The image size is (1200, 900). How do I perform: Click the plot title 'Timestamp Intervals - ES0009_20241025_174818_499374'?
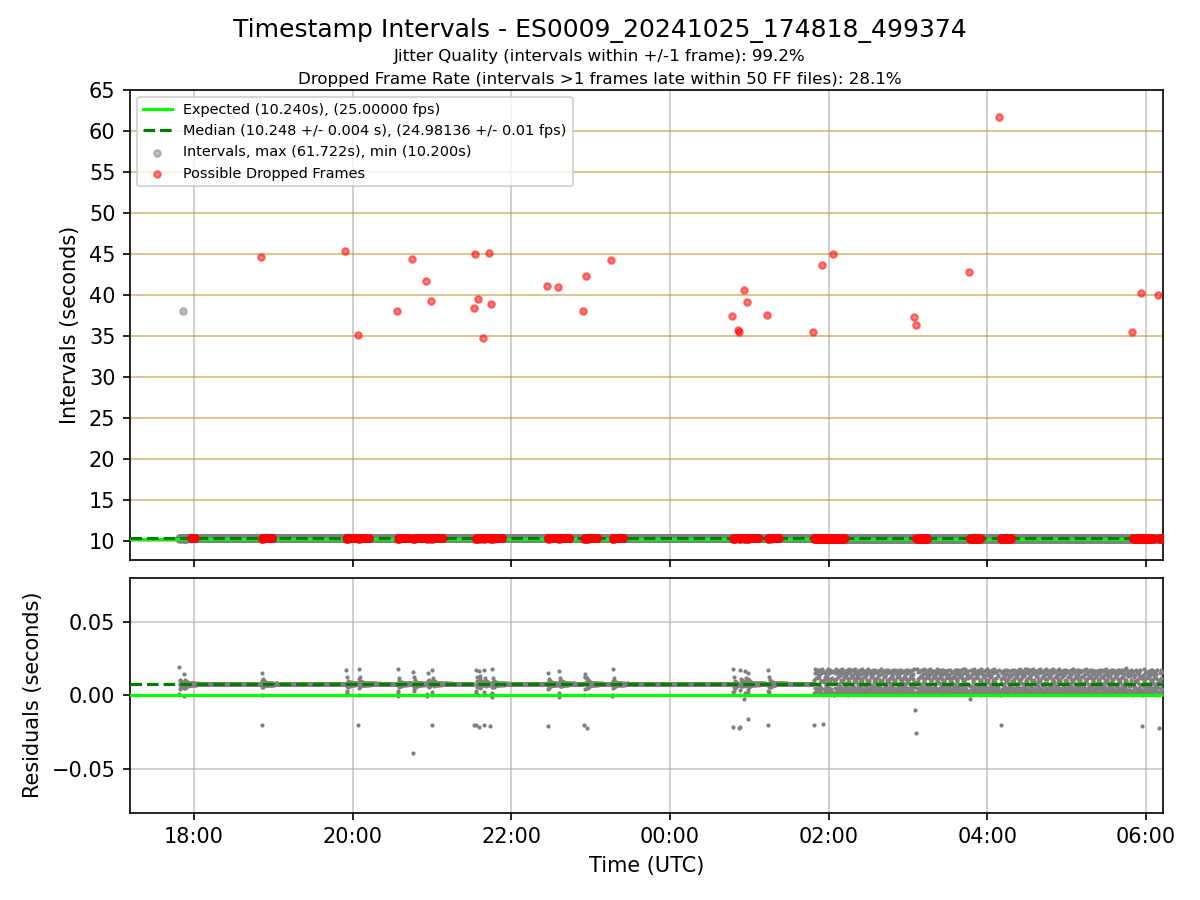600,29
